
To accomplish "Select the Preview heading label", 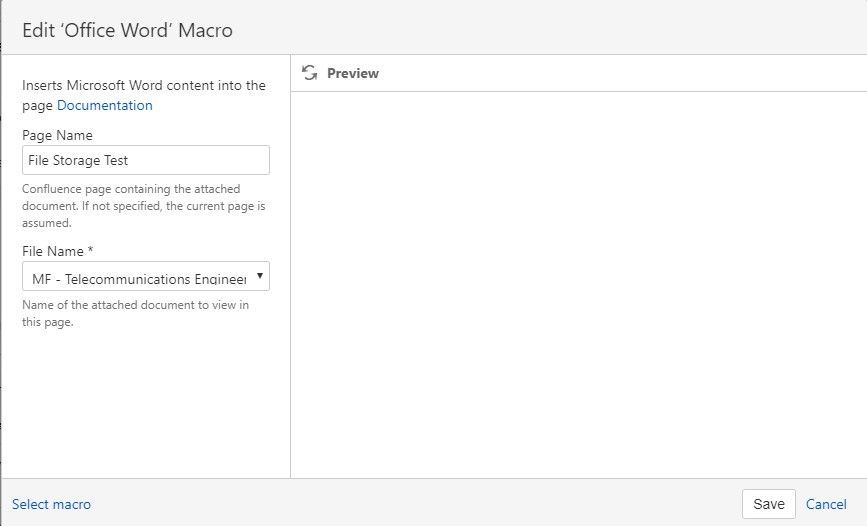I will click(353, 73).
